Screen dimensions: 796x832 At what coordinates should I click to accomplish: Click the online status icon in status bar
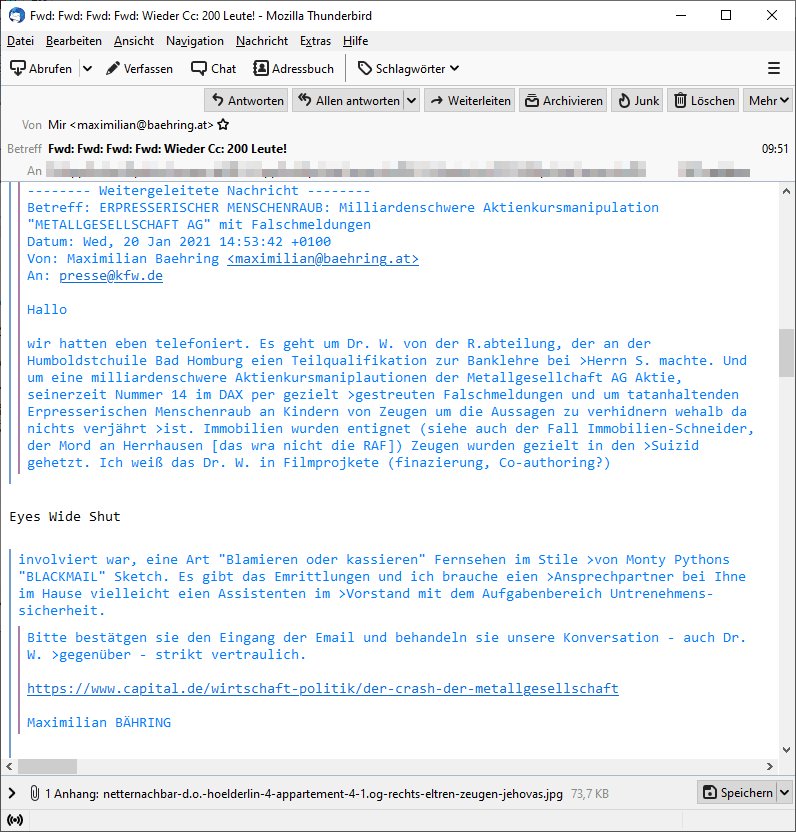click(14, 820)
